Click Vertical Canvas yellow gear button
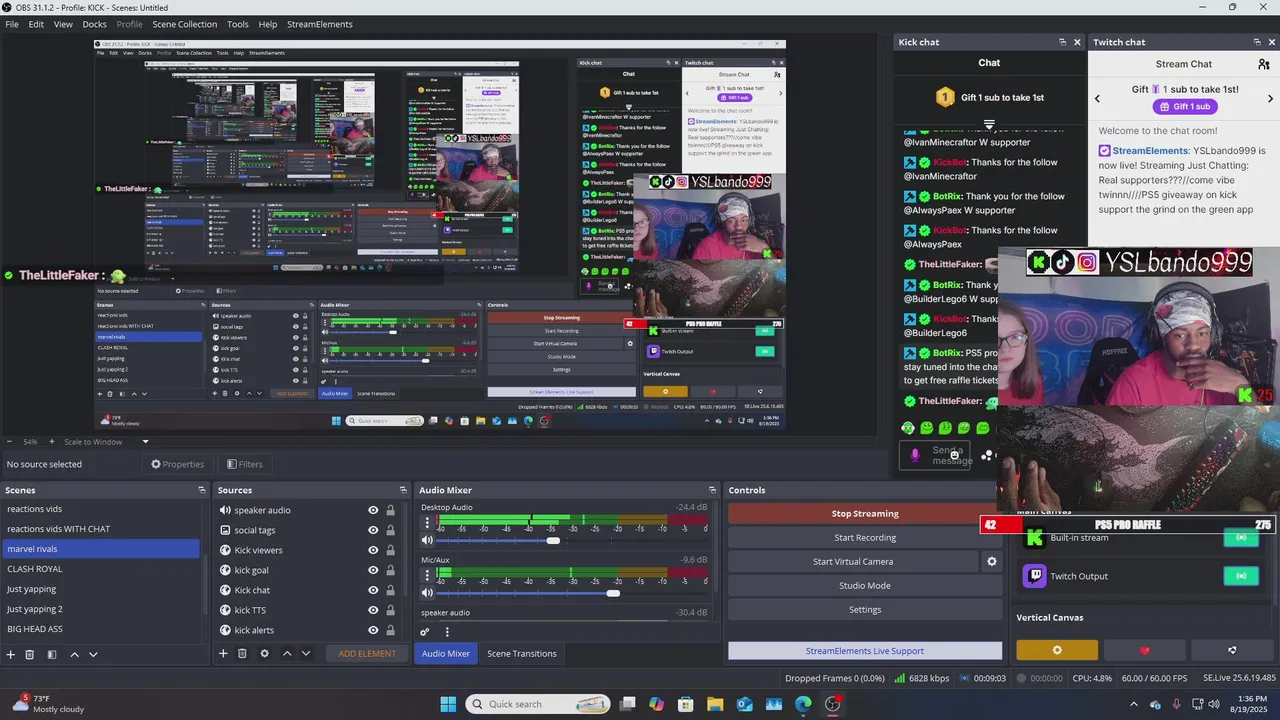Screen dimensions: 1280x720 (x=1057, y=650)
